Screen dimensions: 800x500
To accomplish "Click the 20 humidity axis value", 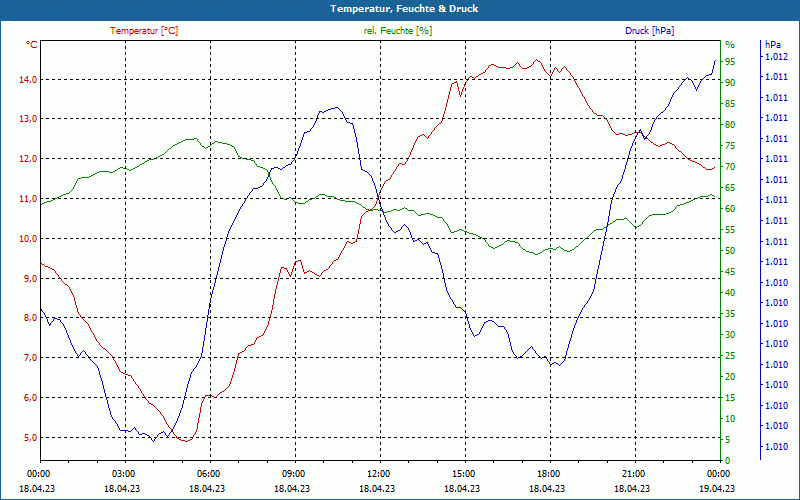I will click(x=730, y=377).
